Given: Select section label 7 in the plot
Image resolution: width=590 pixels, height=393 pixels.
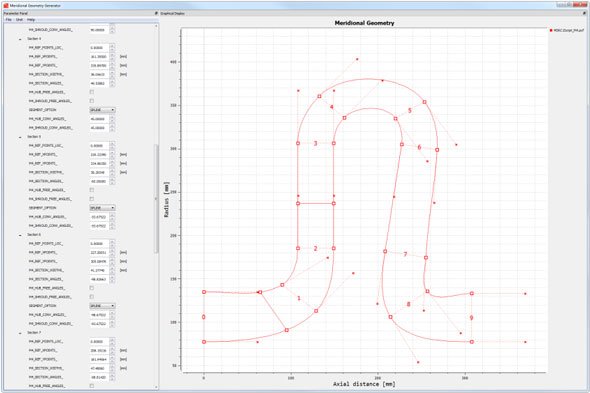Looking at the screenshot, I should coord(405,254).
